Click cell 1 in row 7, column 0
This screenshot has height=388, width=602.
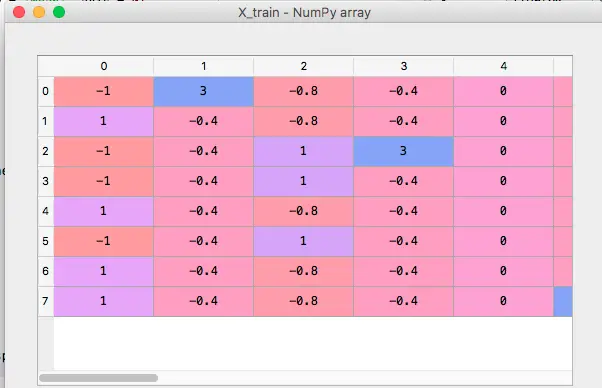point(104,301)
